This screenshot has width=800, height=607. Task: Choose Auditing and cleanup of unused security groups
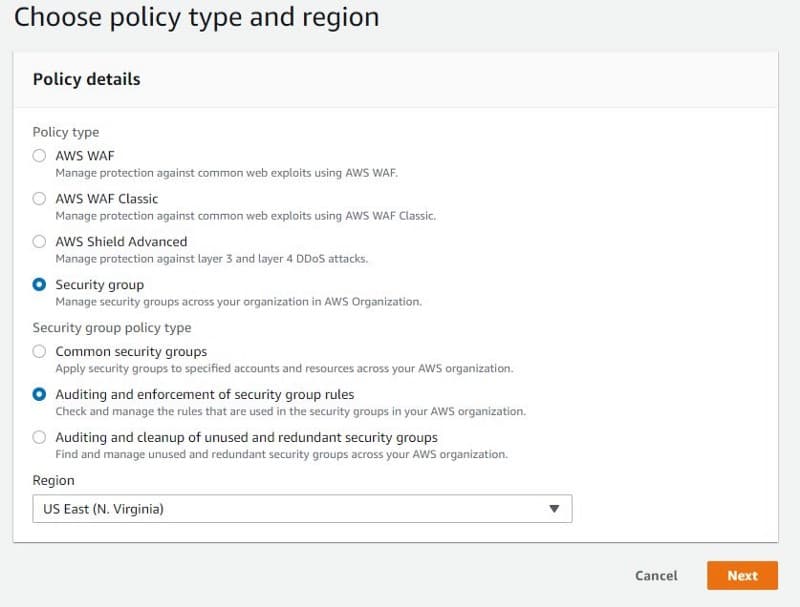coord(39,437)
